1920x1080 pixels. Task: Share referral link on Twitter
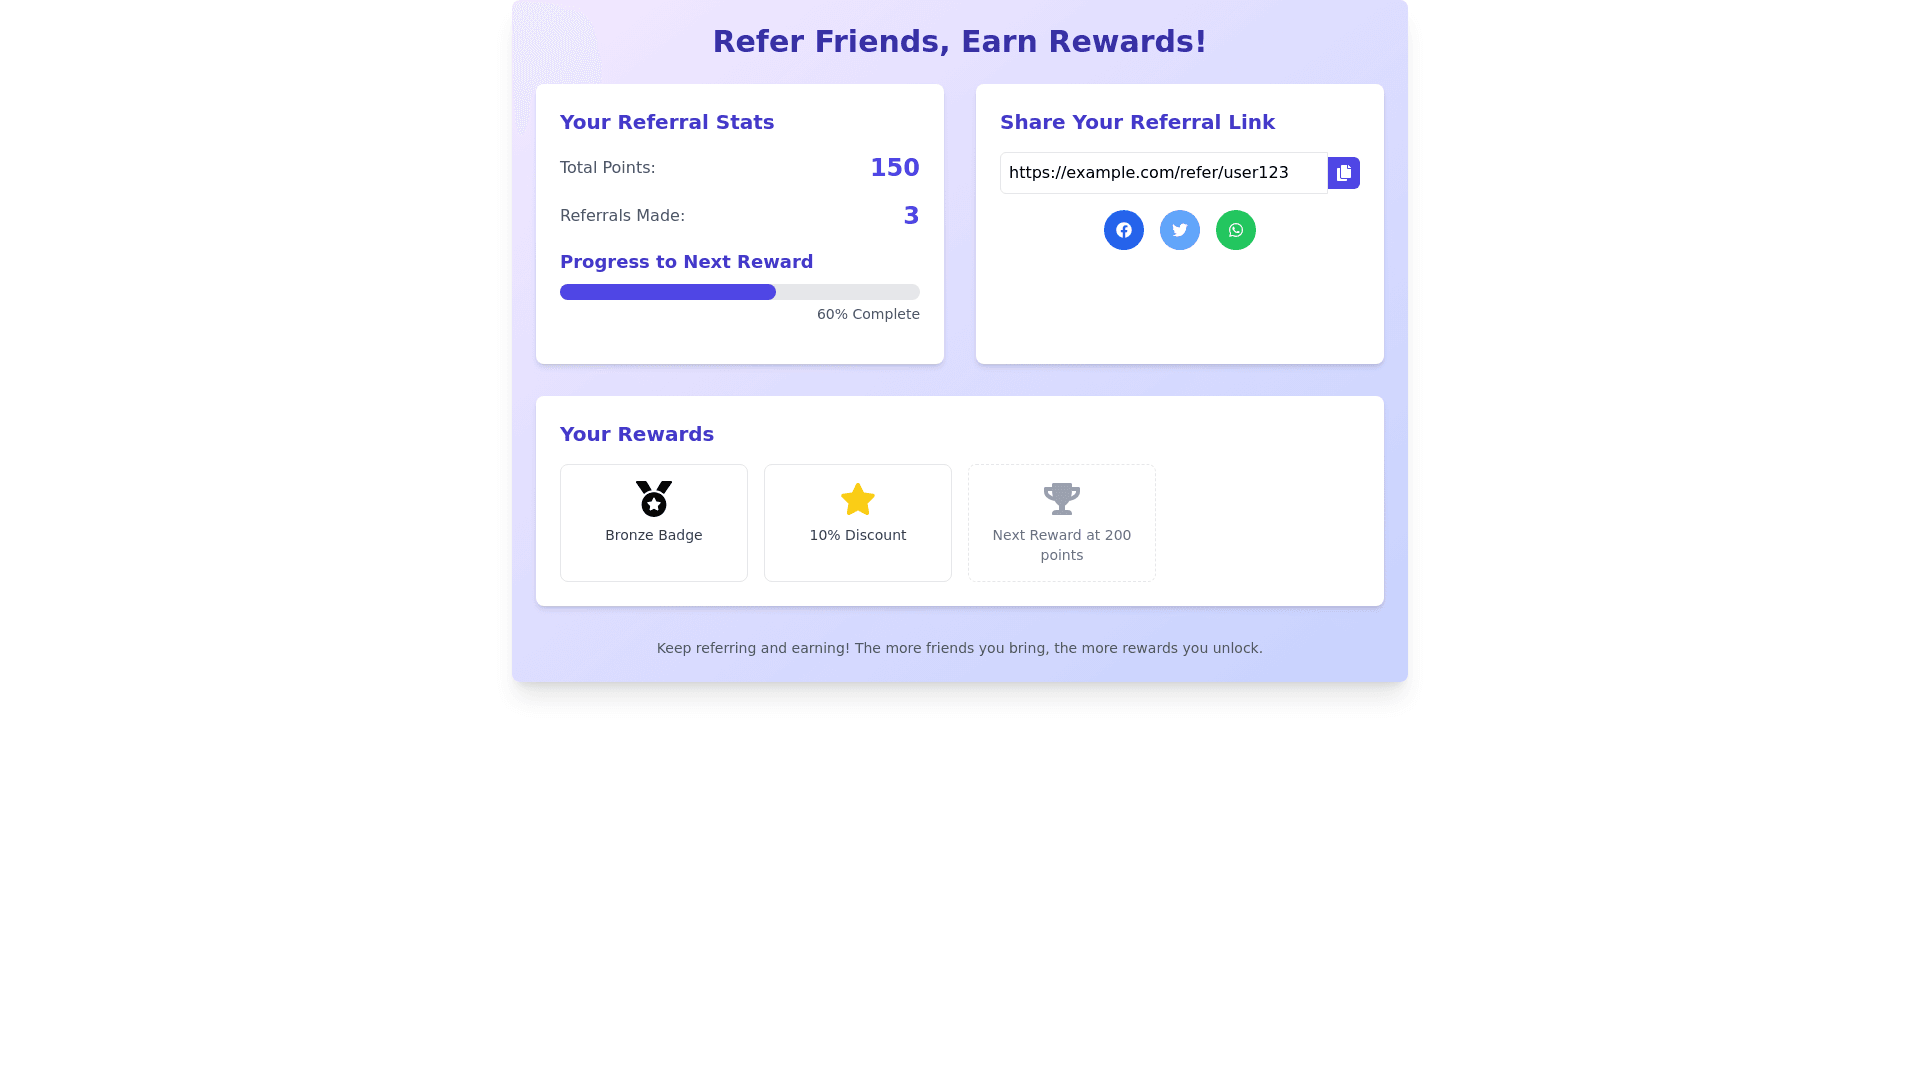(x=1179, y=230)
